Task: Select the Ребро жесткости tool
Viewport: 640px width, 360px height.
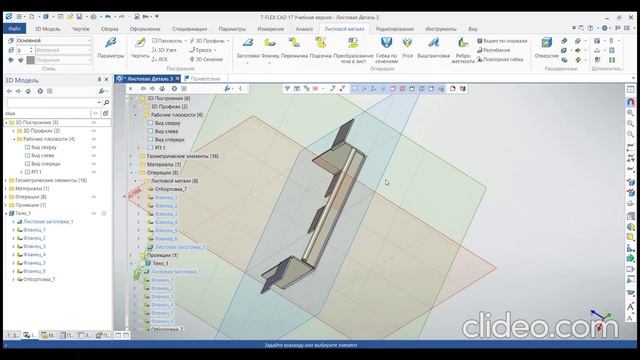Action: point(463,50)
